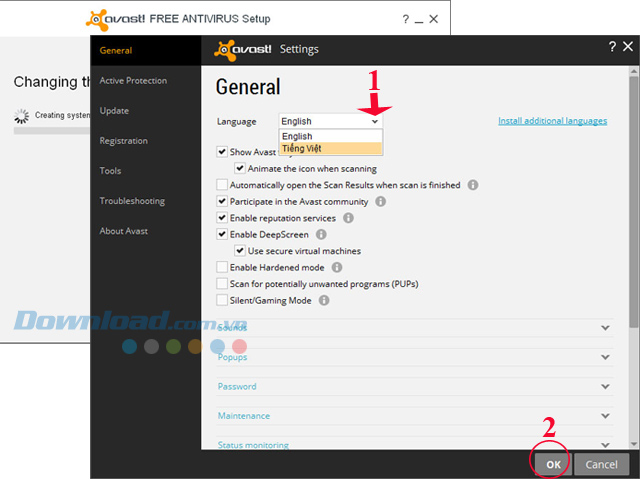Click the Maintenance section label
This screenshot has width=640, height=479.
pyautogui.click(x=244, y=416)
